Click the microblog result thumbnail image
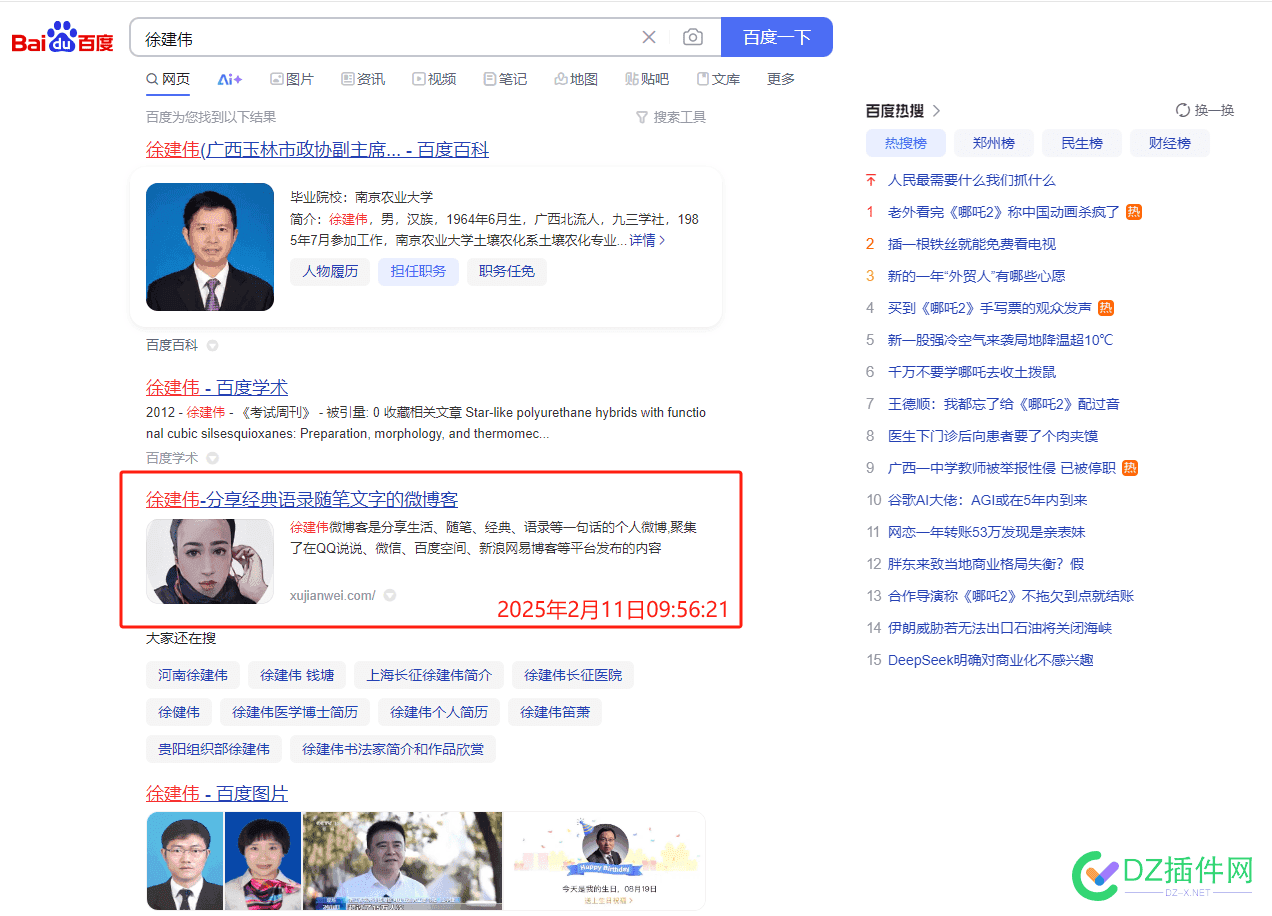This screenshot has width=1272, height=916. pyautogui.click(x=210, y=561)
